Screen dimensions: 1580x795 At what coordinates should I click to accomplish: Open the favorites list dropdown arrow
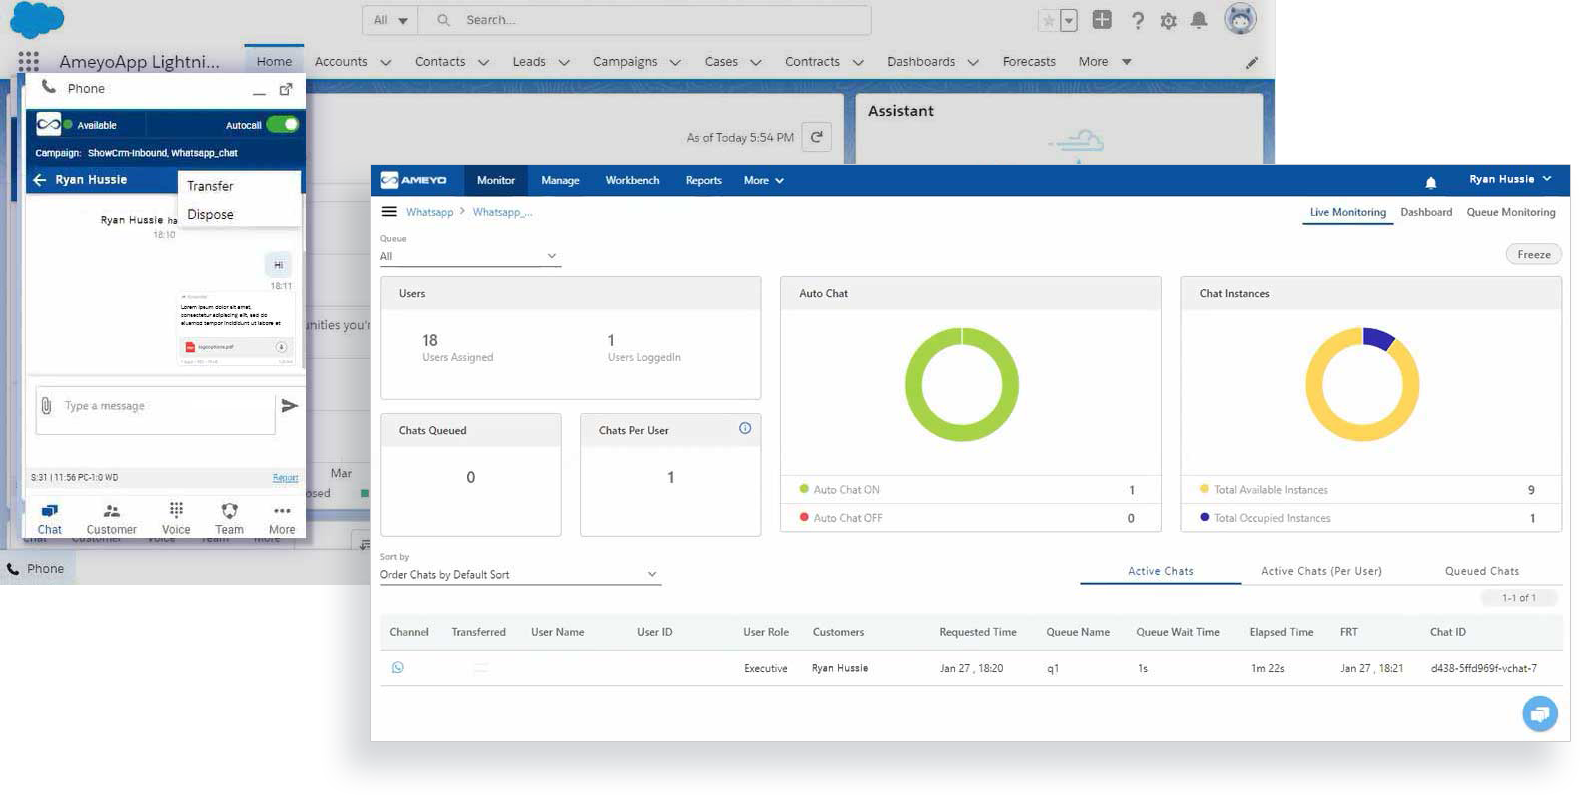point(1069,20)
